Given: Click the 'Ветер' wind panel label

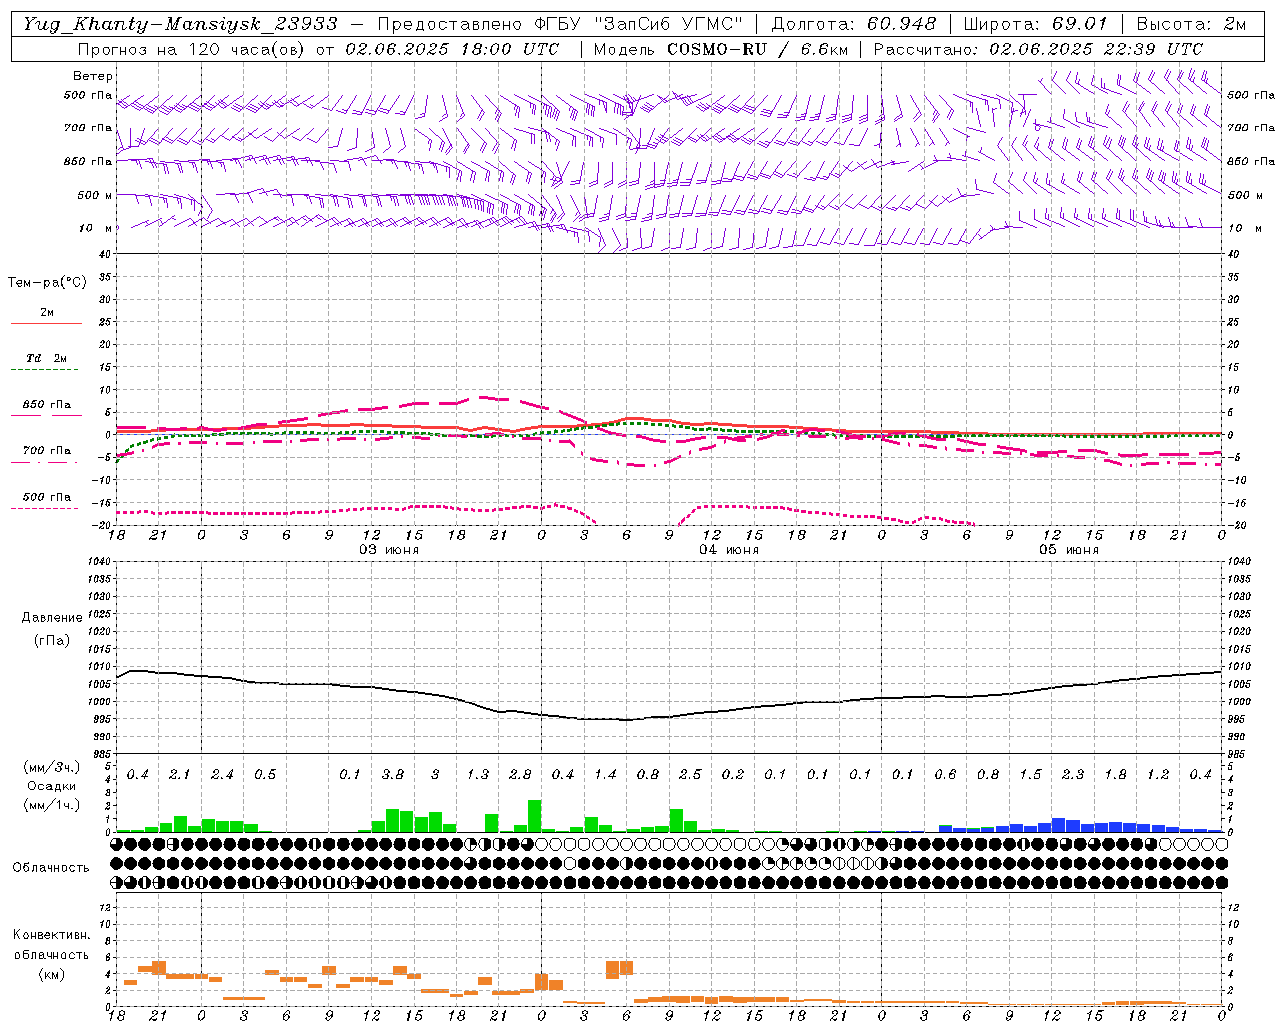Looking at the screenshot, I should 93,76.
